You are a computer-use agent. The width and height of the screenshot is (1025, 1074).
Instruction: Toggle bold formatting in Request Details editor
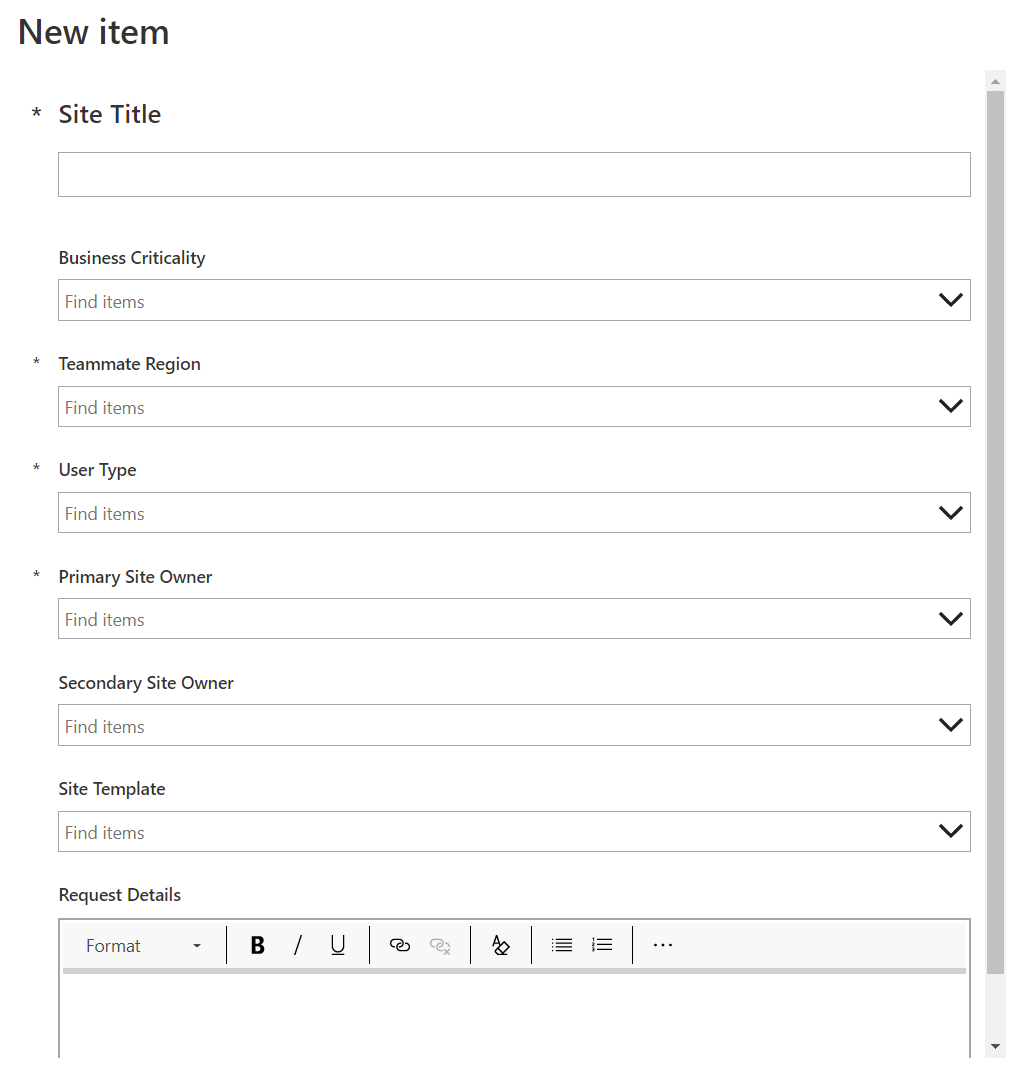click(257, 944)
